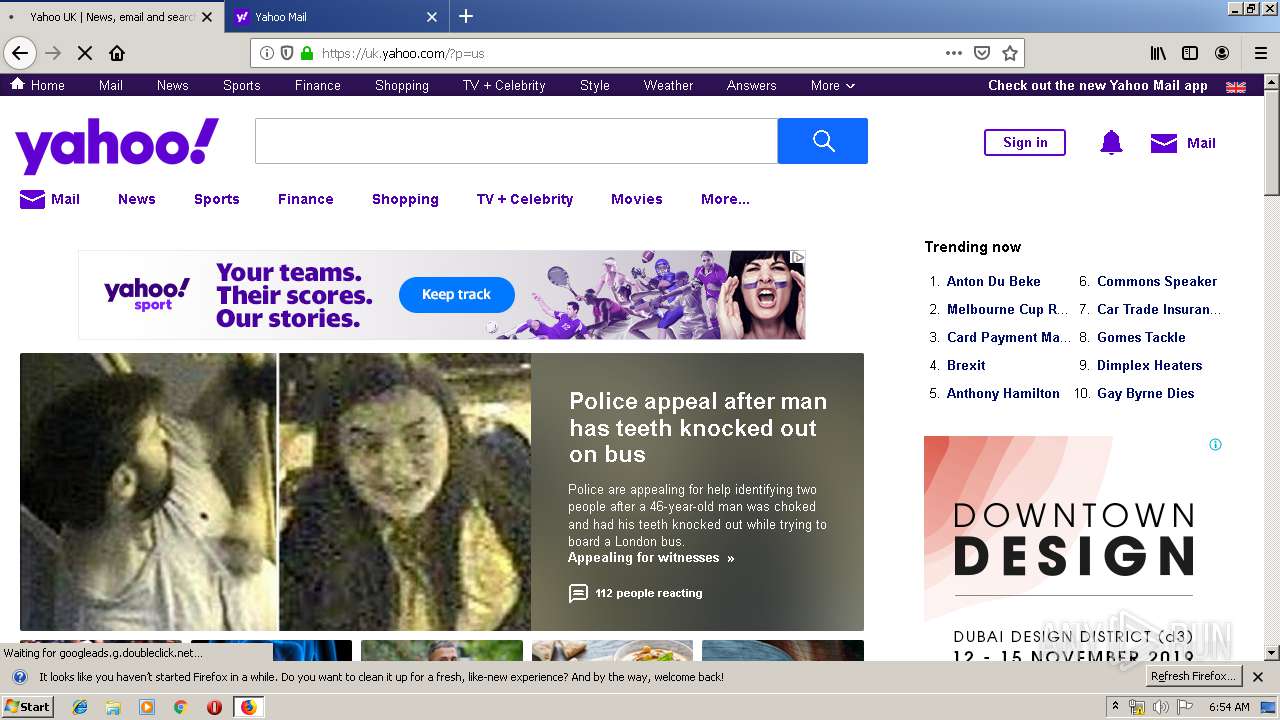
Task: Dismiss the Firefox refresh notification bar
Action: point(1258,677)
